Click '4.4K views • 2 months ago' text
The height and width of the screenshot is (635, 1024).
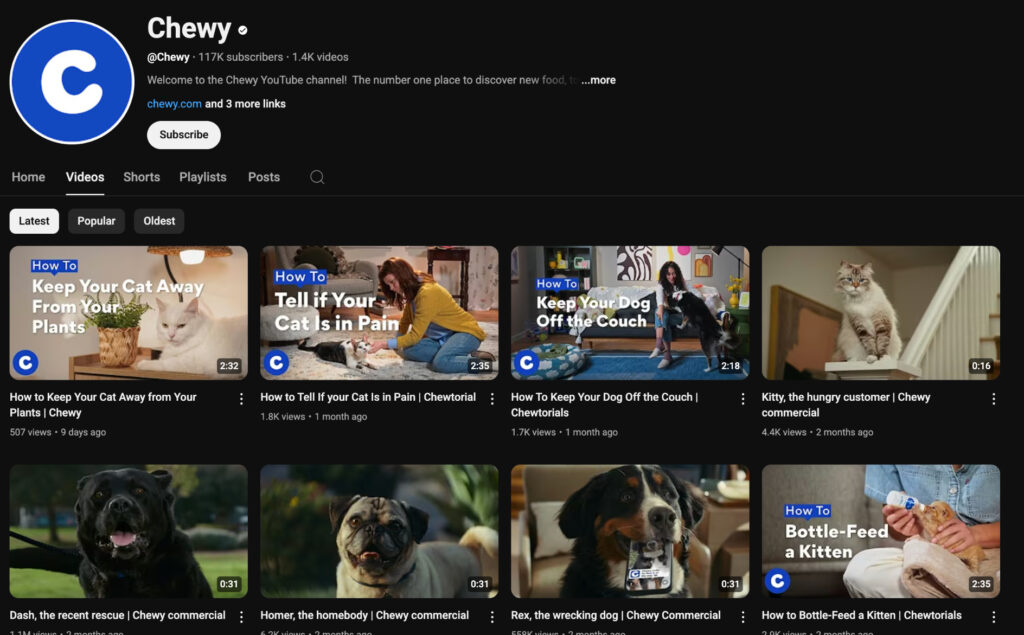coord(817,432)
